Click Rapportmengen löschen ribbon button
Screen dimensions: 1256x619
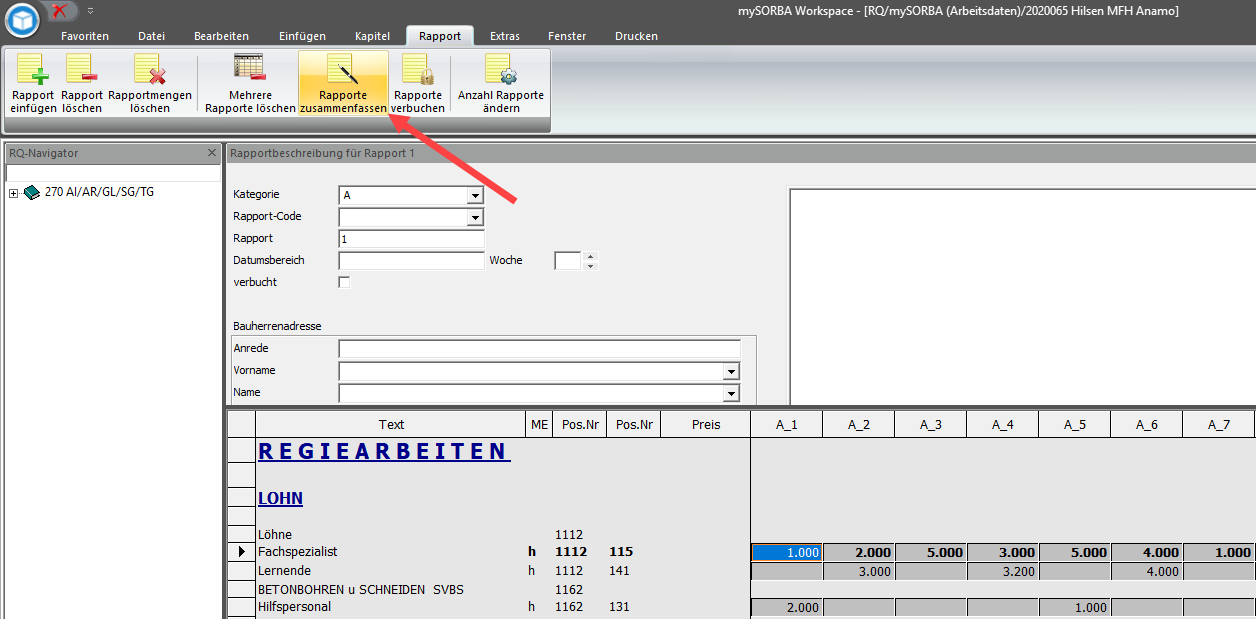(150, 83)
